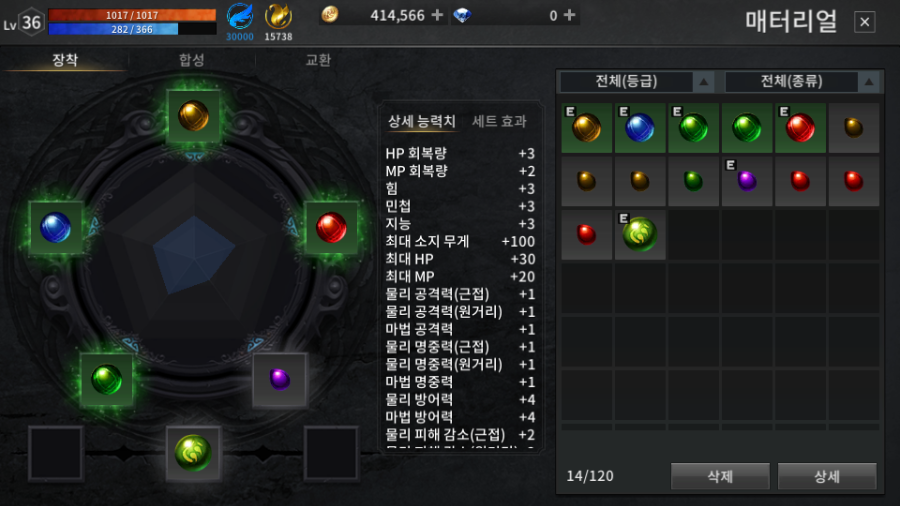This screenshot has height=506, width=900.
Task: Switch to the 교환 tab
Action: [x=318, y=60]
